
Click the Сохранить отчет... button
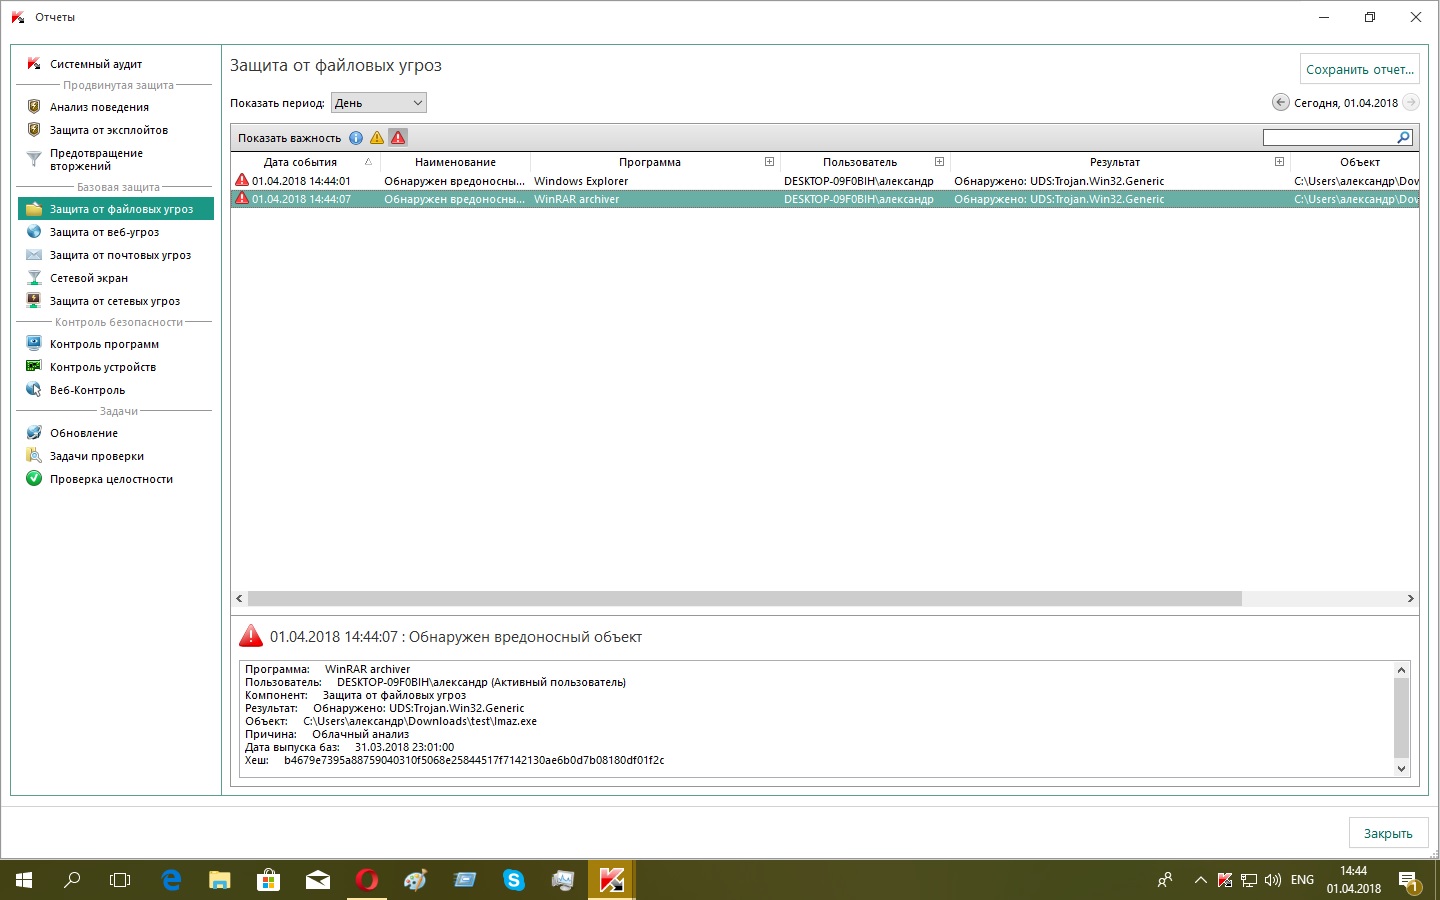click(x=1360, y=69)
